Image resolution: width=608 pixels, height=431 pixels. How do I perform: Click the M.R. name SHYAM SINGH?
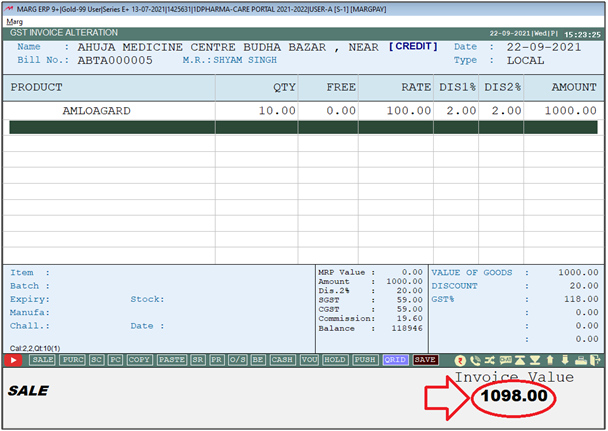[x=245, y=60]
